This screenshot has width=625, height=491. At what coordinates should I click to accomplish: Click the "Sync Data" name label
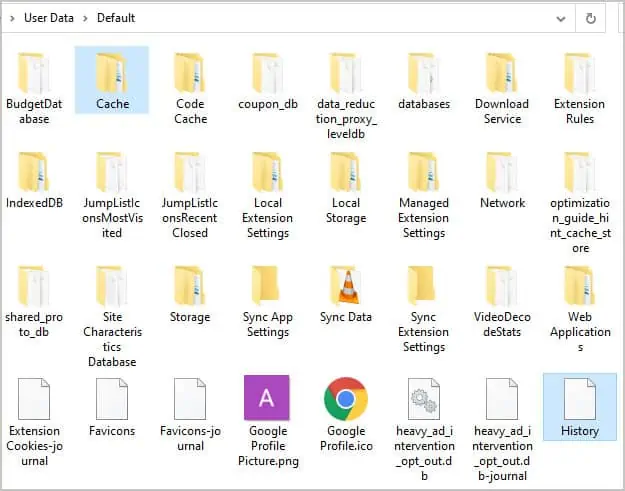(x=346, y=317)
